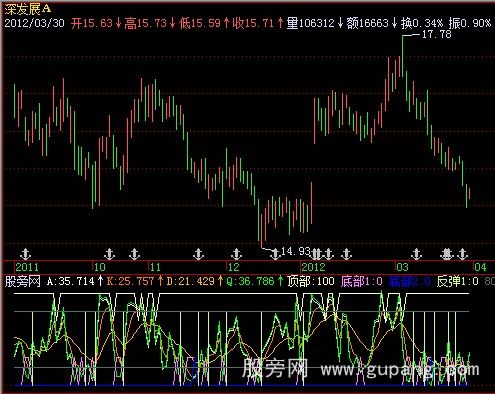Screen dimensions: 495x394
Task: Select the 2011 year label on the time axis
Action: (27, 267)
